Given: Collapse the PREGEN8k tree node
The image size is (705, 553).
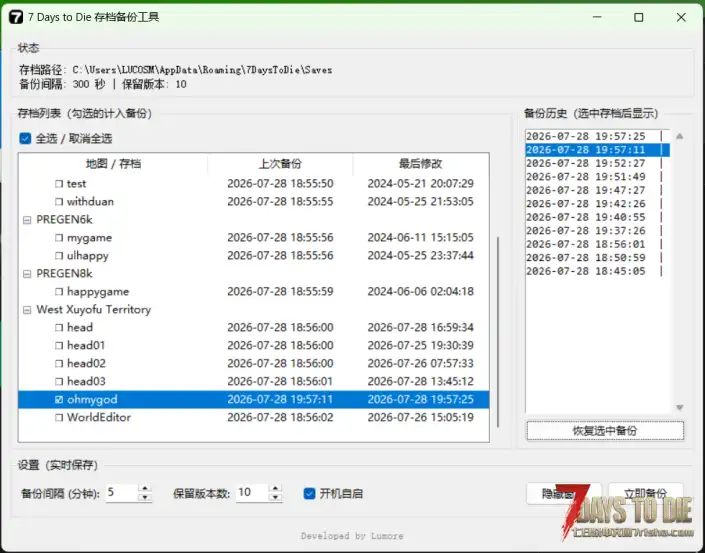Looking at the screenshot, I should (27, 274).
